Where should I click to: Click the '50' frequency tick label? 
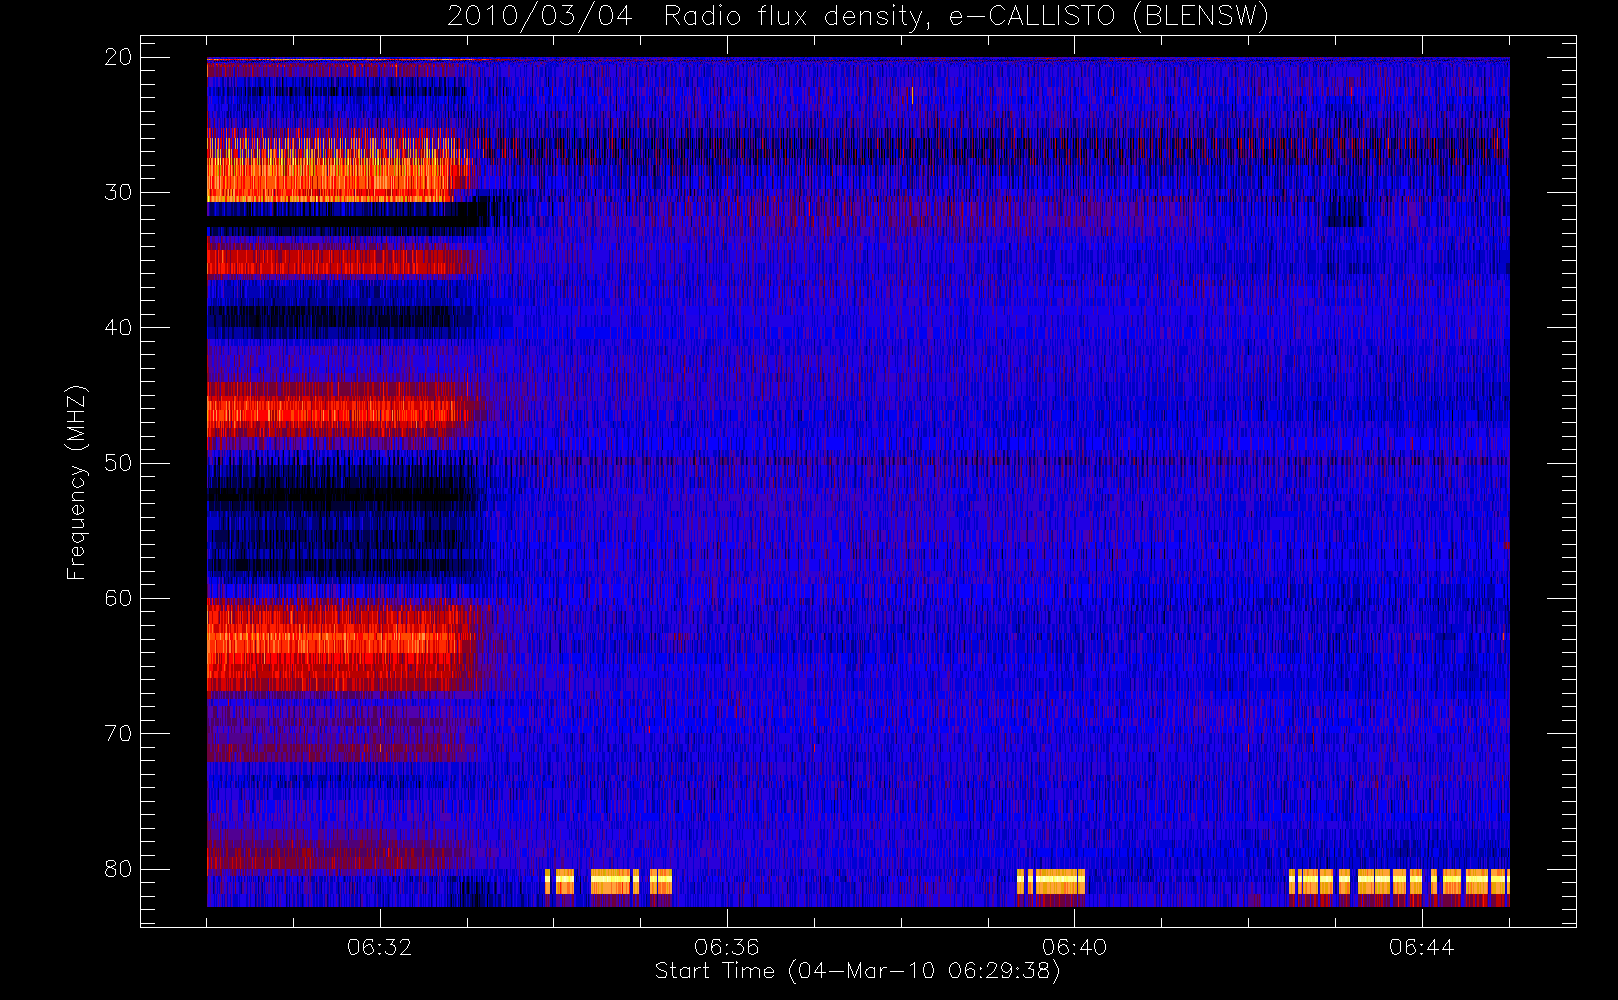pyautogui.click(x=118, y=463)
